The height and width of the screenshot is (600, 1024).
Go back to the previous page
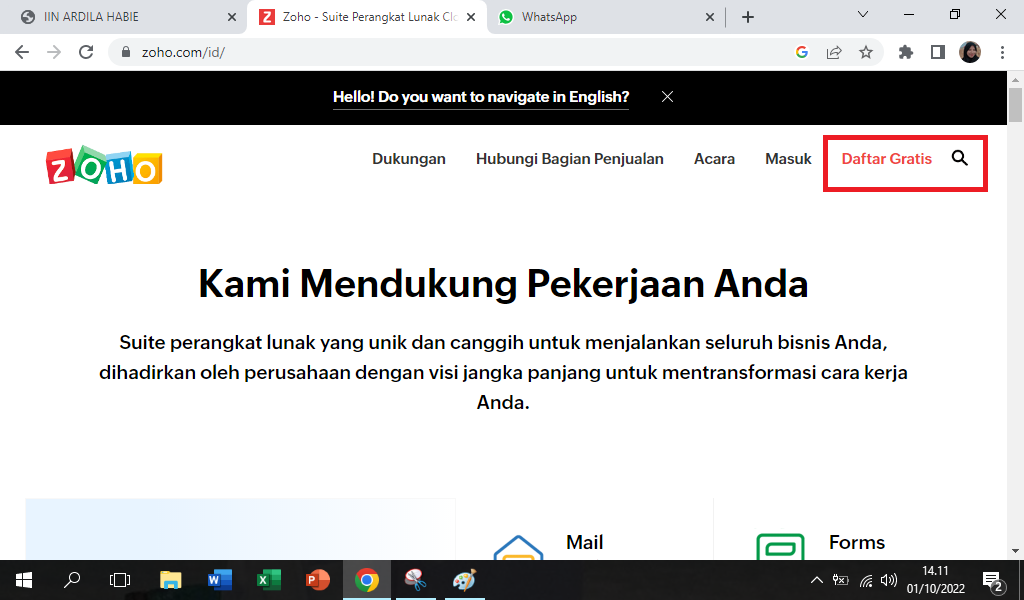coord(22,52)
